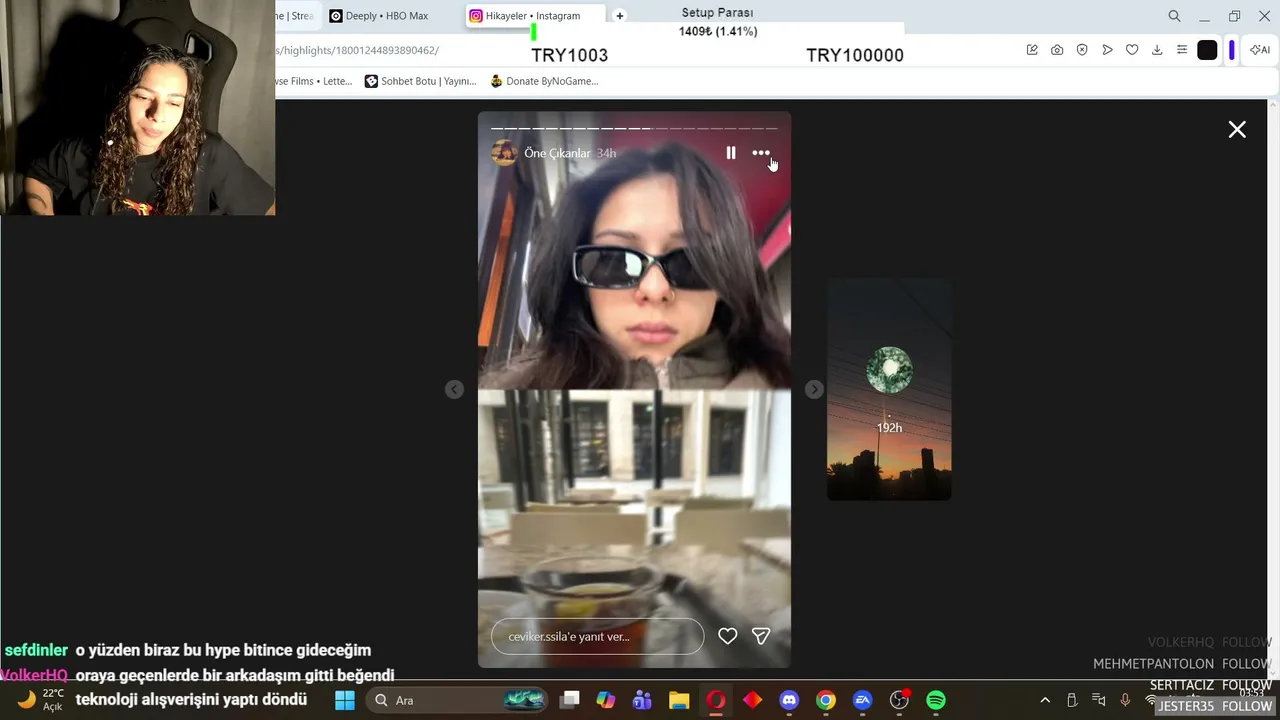1280x720 pixels.
Task: Click the browser address bar URL
Action: [x=358, y=50]
